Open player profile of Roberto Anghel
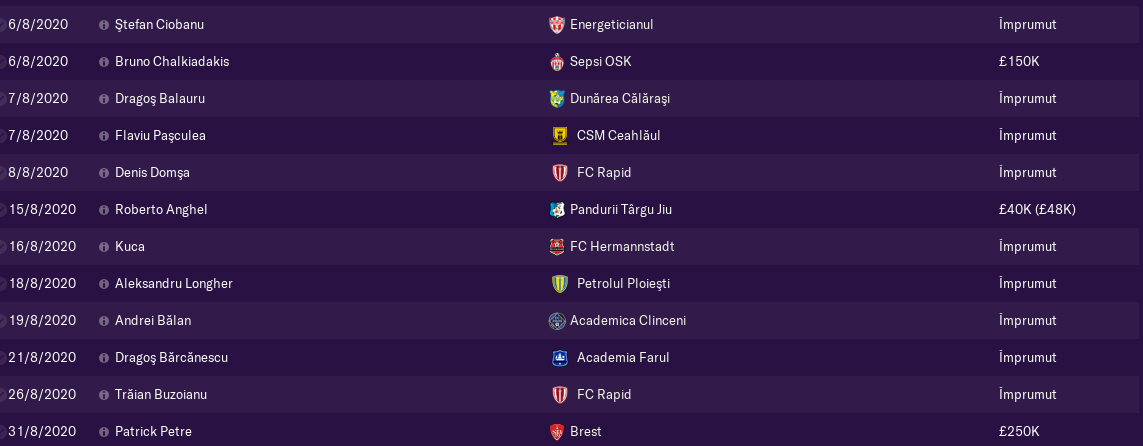 (161, 210)
